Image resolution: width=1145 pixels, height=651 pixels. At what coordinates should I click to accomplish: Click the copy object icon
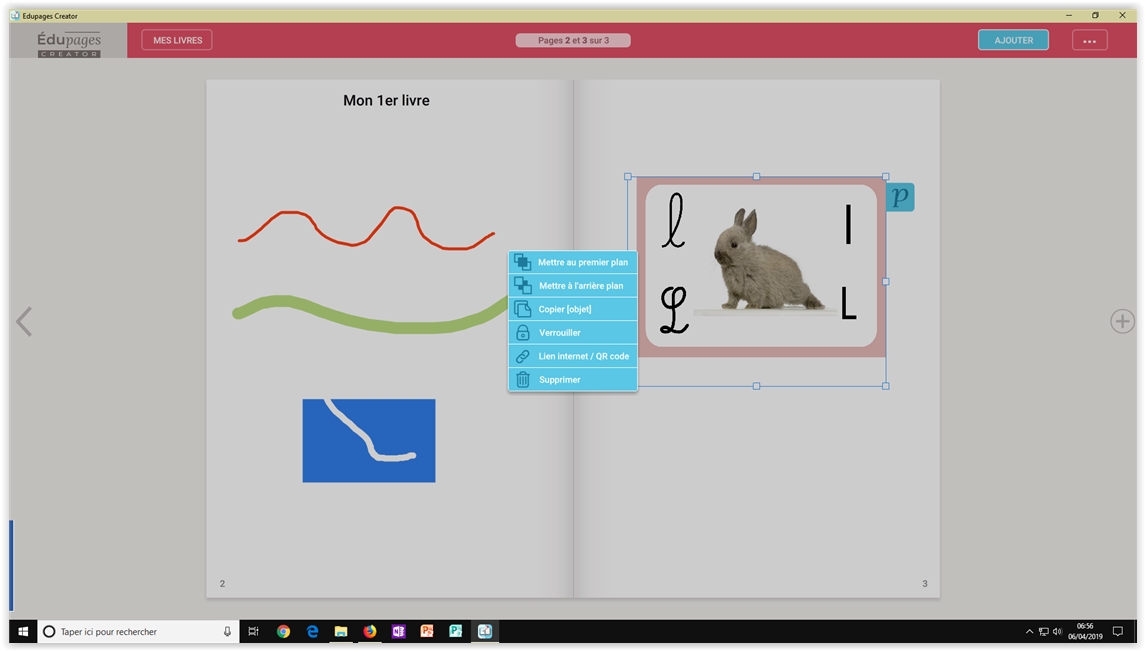[x=522, y=309]
